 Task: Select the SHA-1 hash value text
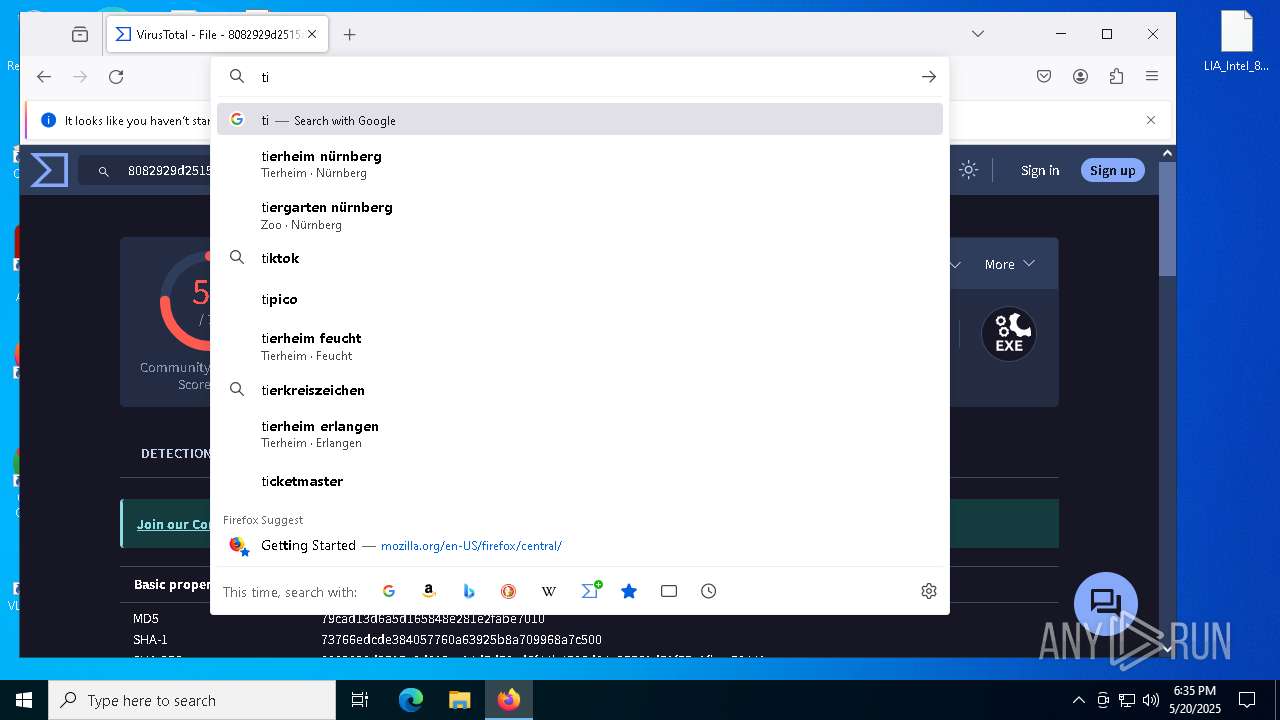461,639
